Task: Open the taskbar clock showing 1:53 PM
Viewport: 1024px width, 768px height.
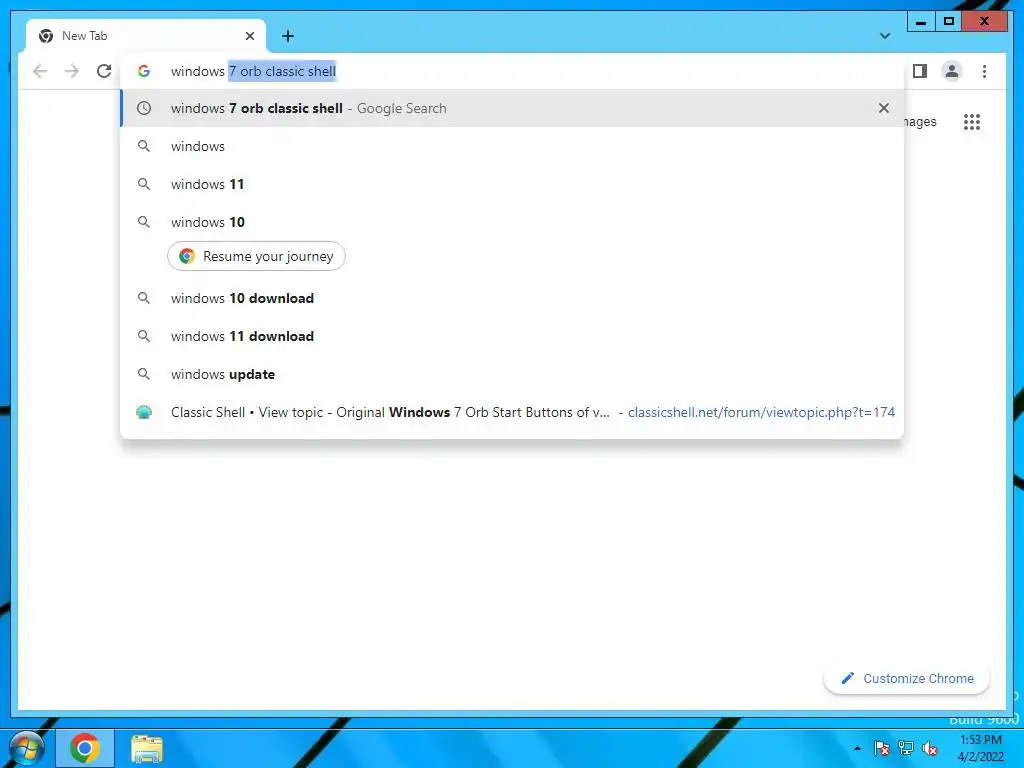Action: pos(981,748)
